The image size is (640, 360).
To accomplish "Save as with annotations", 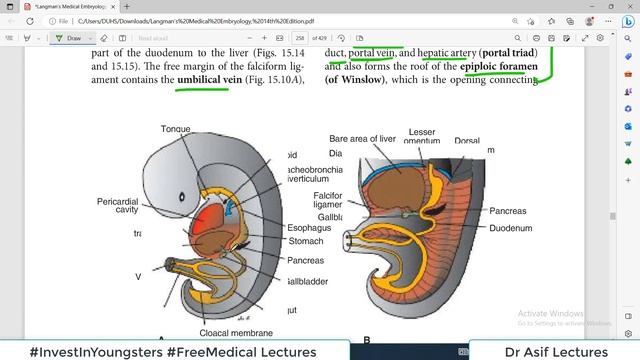I will tap(567, 38).
